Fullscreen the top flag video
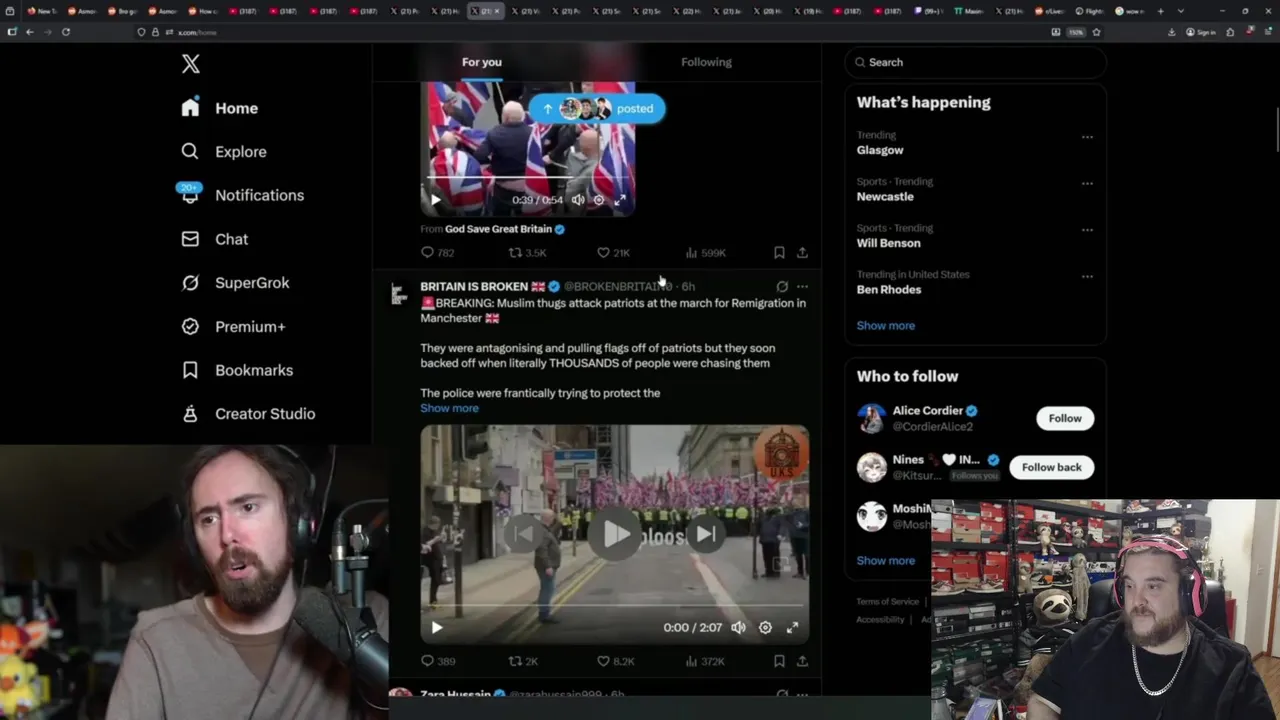Image resolution: width=1280 pixels, height=720 pixels. pos(620,200)
